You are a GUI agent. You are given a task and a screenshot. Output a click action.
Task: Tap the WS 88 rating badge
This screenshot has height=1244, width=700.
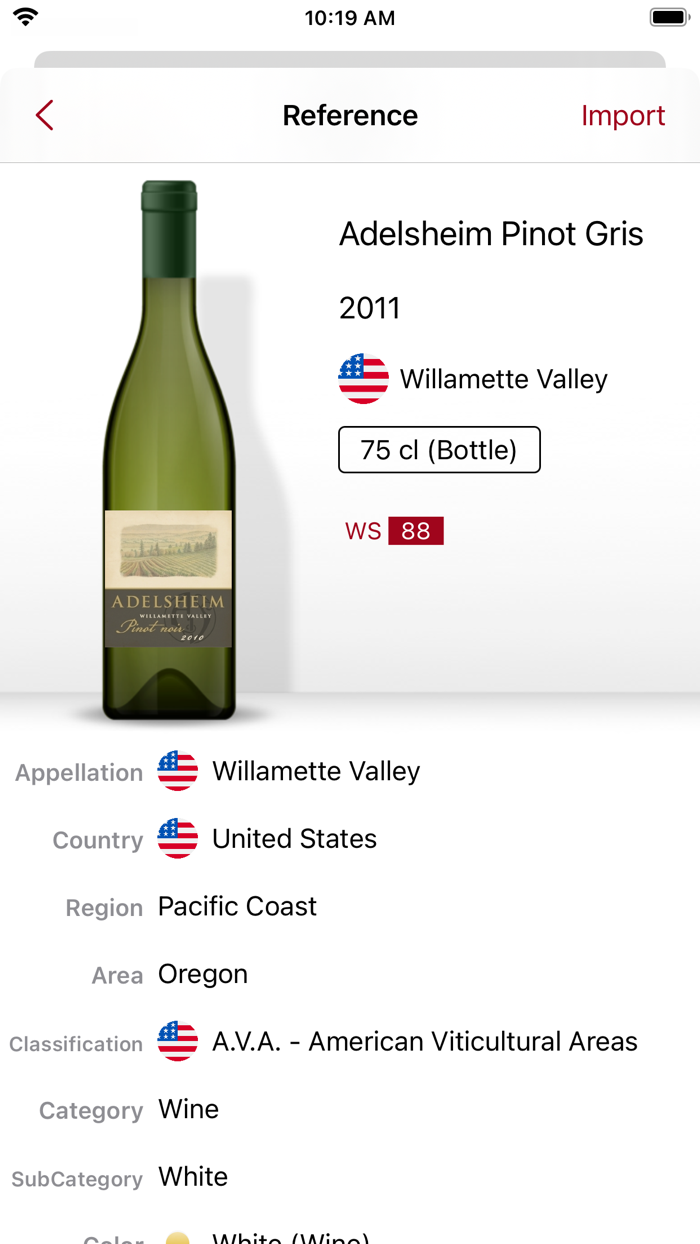point(394,531)
